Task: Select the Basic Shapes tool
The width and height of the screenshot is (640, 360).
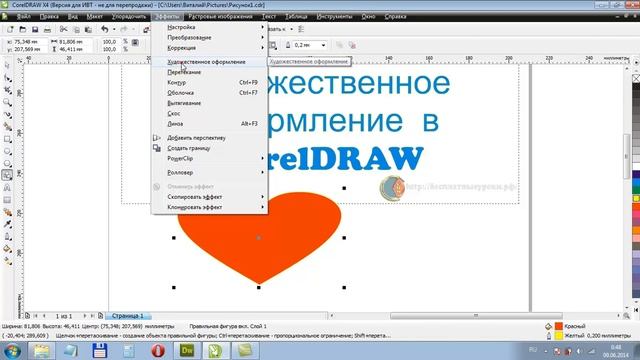Action: coord(7,176)
